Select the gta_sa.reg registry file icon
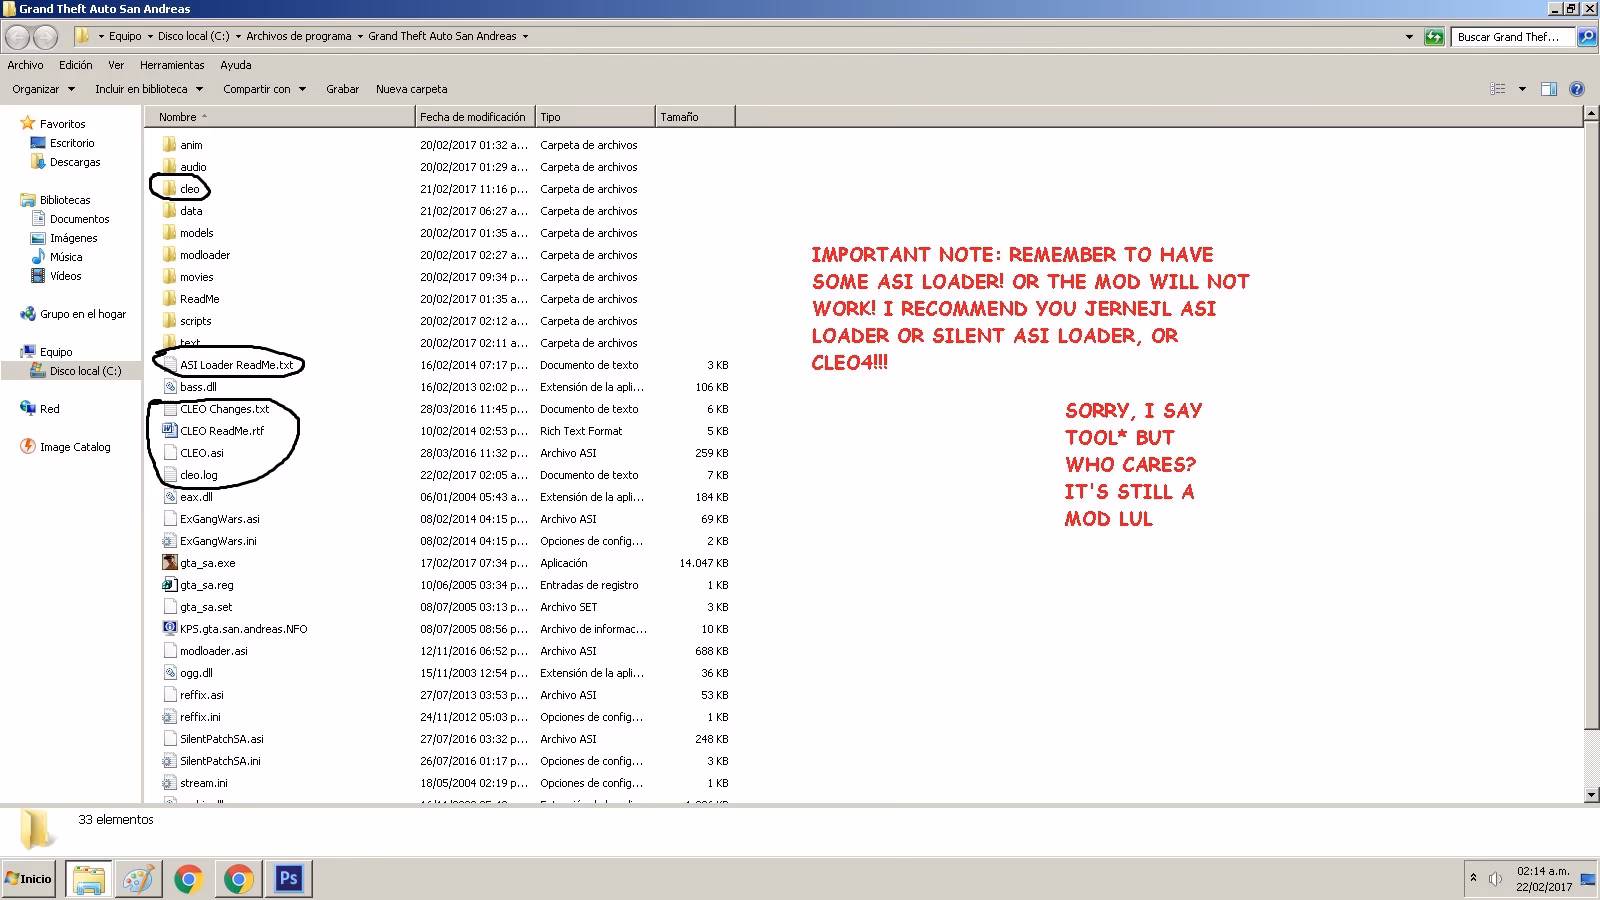The image size is (1600, 900). pos(170,585)
